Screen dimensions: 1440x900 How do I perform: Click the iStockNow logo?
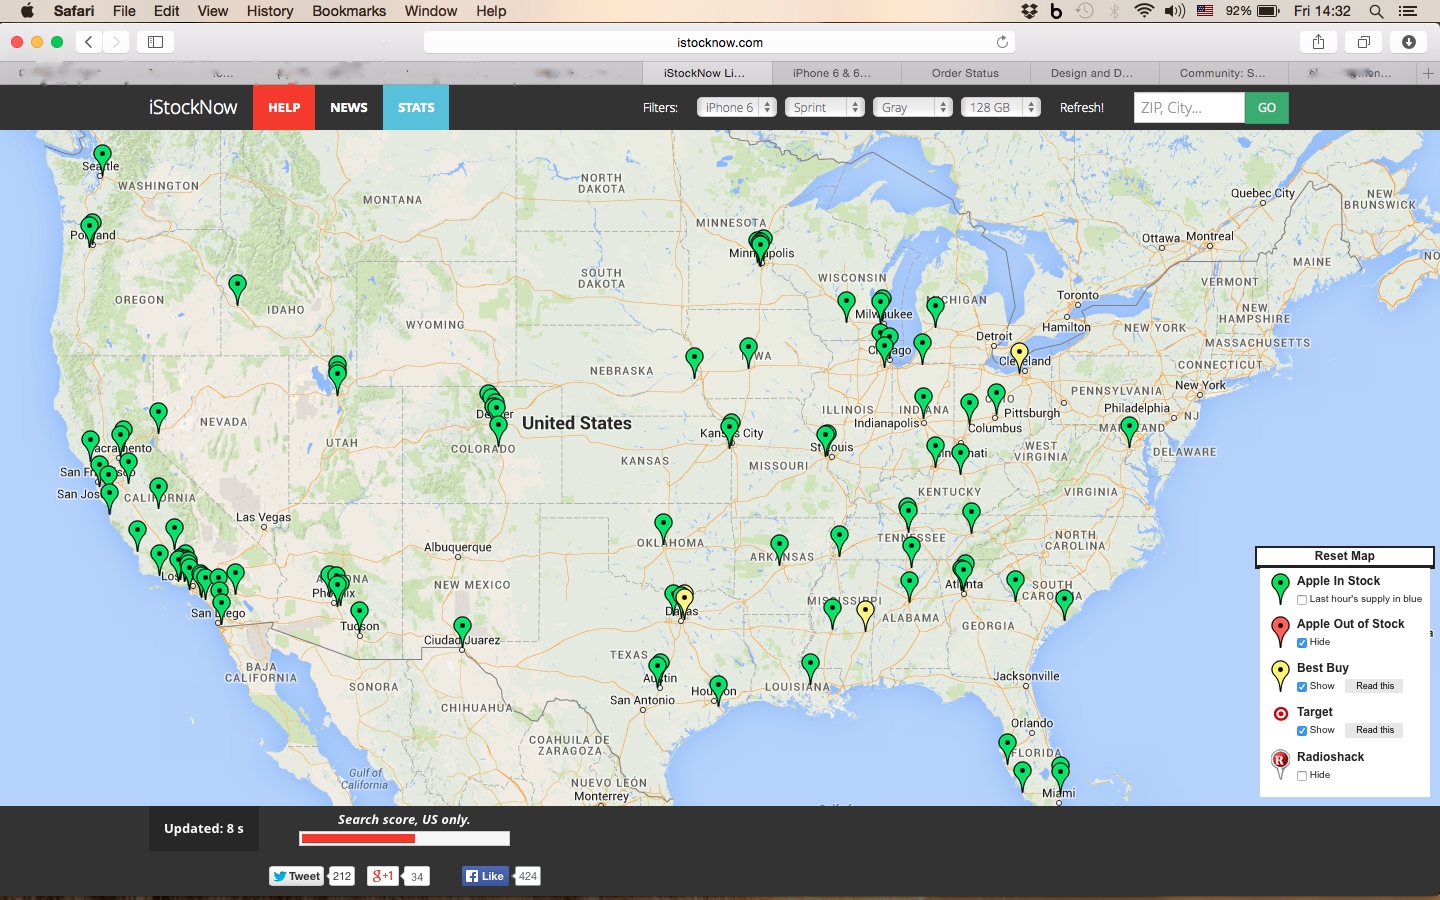point(193,107)
